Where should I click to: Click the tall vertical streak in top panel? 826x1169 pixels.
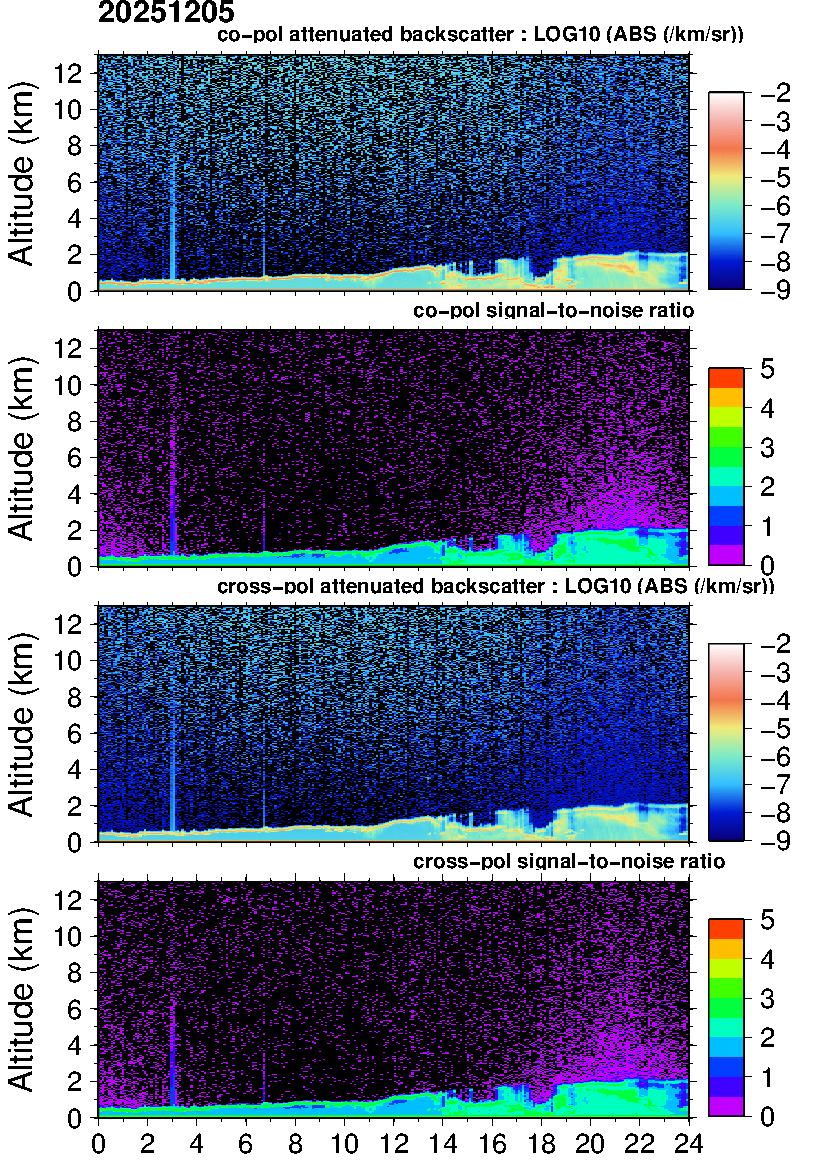[173, 220]
